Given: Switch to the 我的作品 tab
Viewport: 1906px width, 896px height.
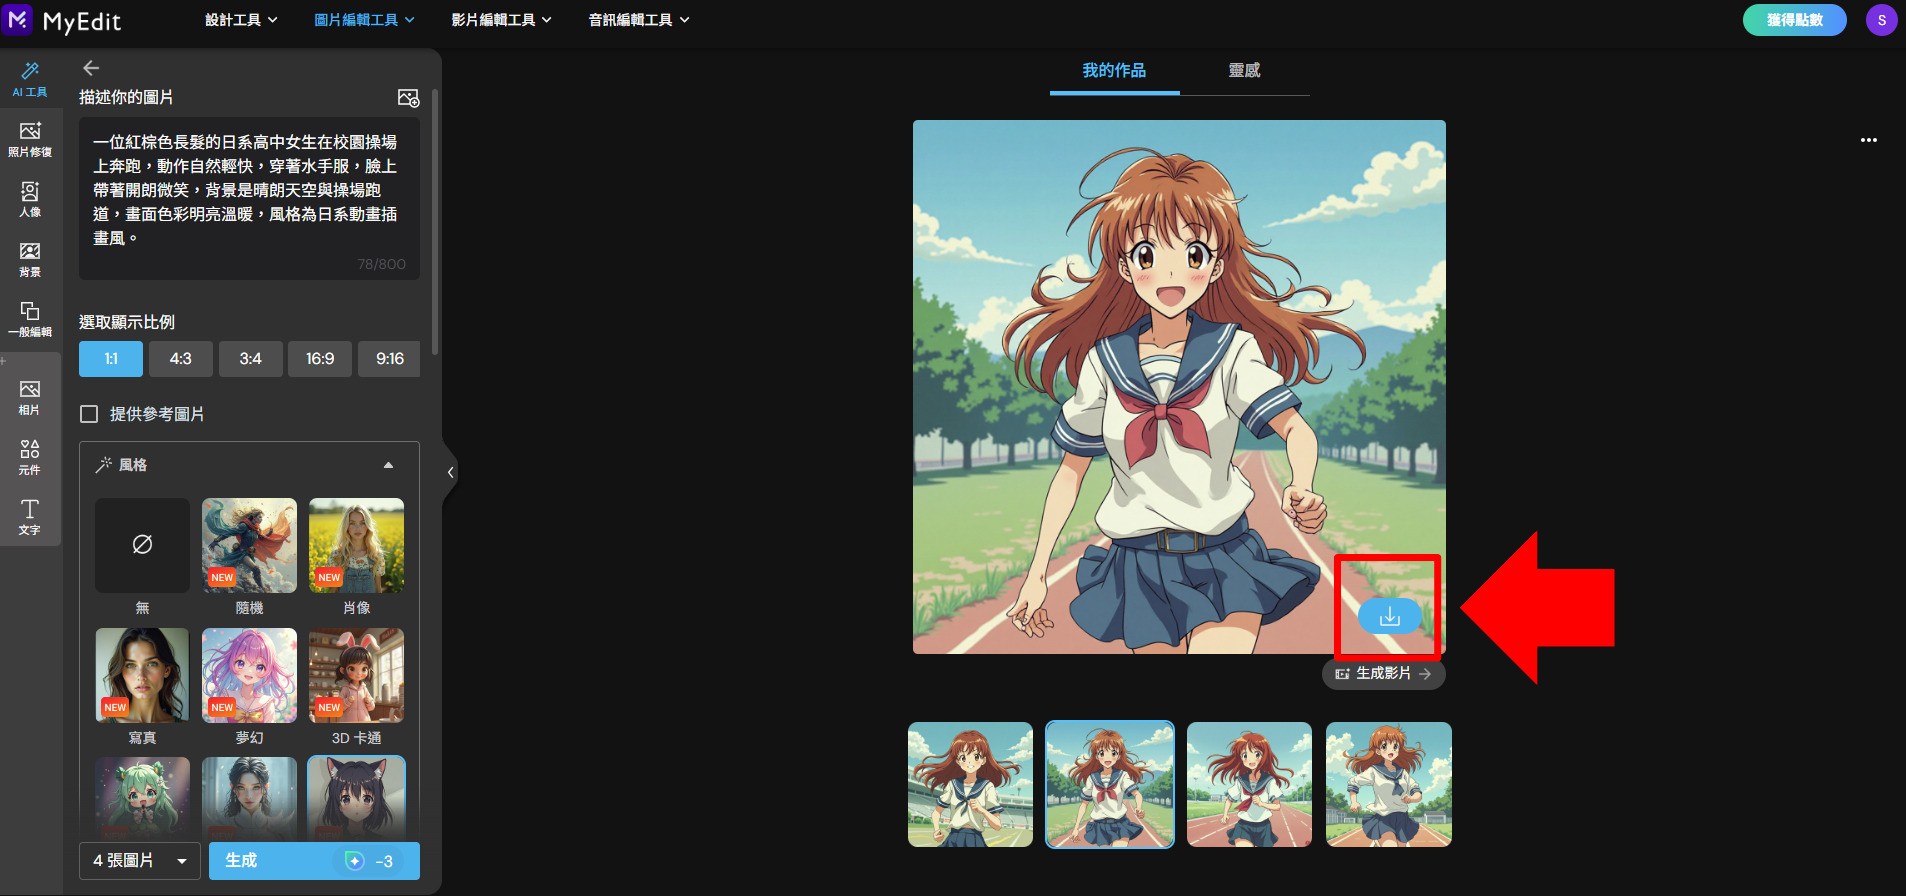Looking at the screenshot, I should pyautogui.click(x=1114, y=71).
